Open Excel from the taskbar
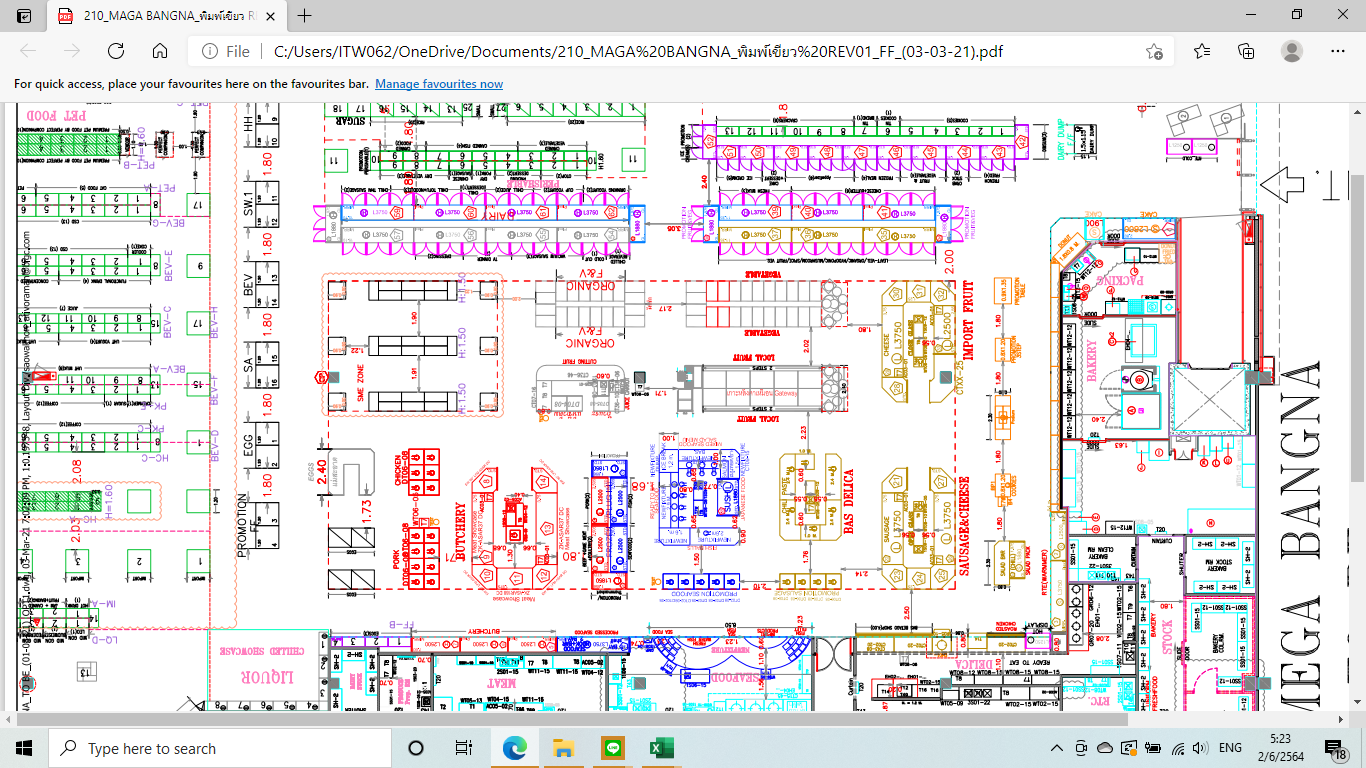 click(x=661, y=748)
